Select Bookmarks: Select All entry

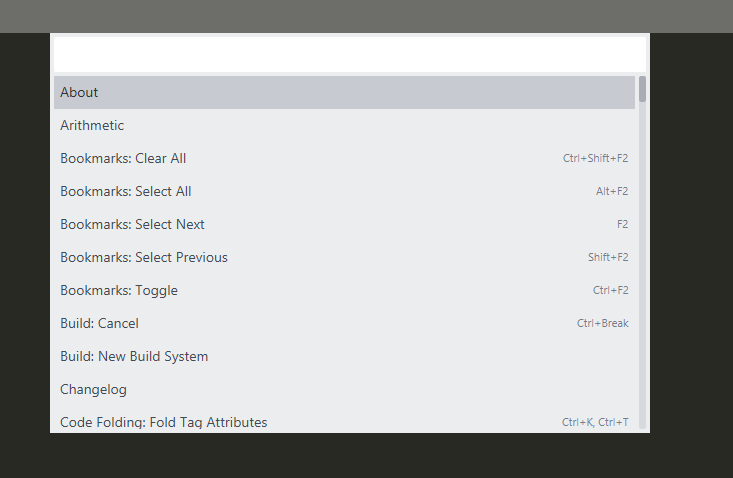click(x=126, y=191)
